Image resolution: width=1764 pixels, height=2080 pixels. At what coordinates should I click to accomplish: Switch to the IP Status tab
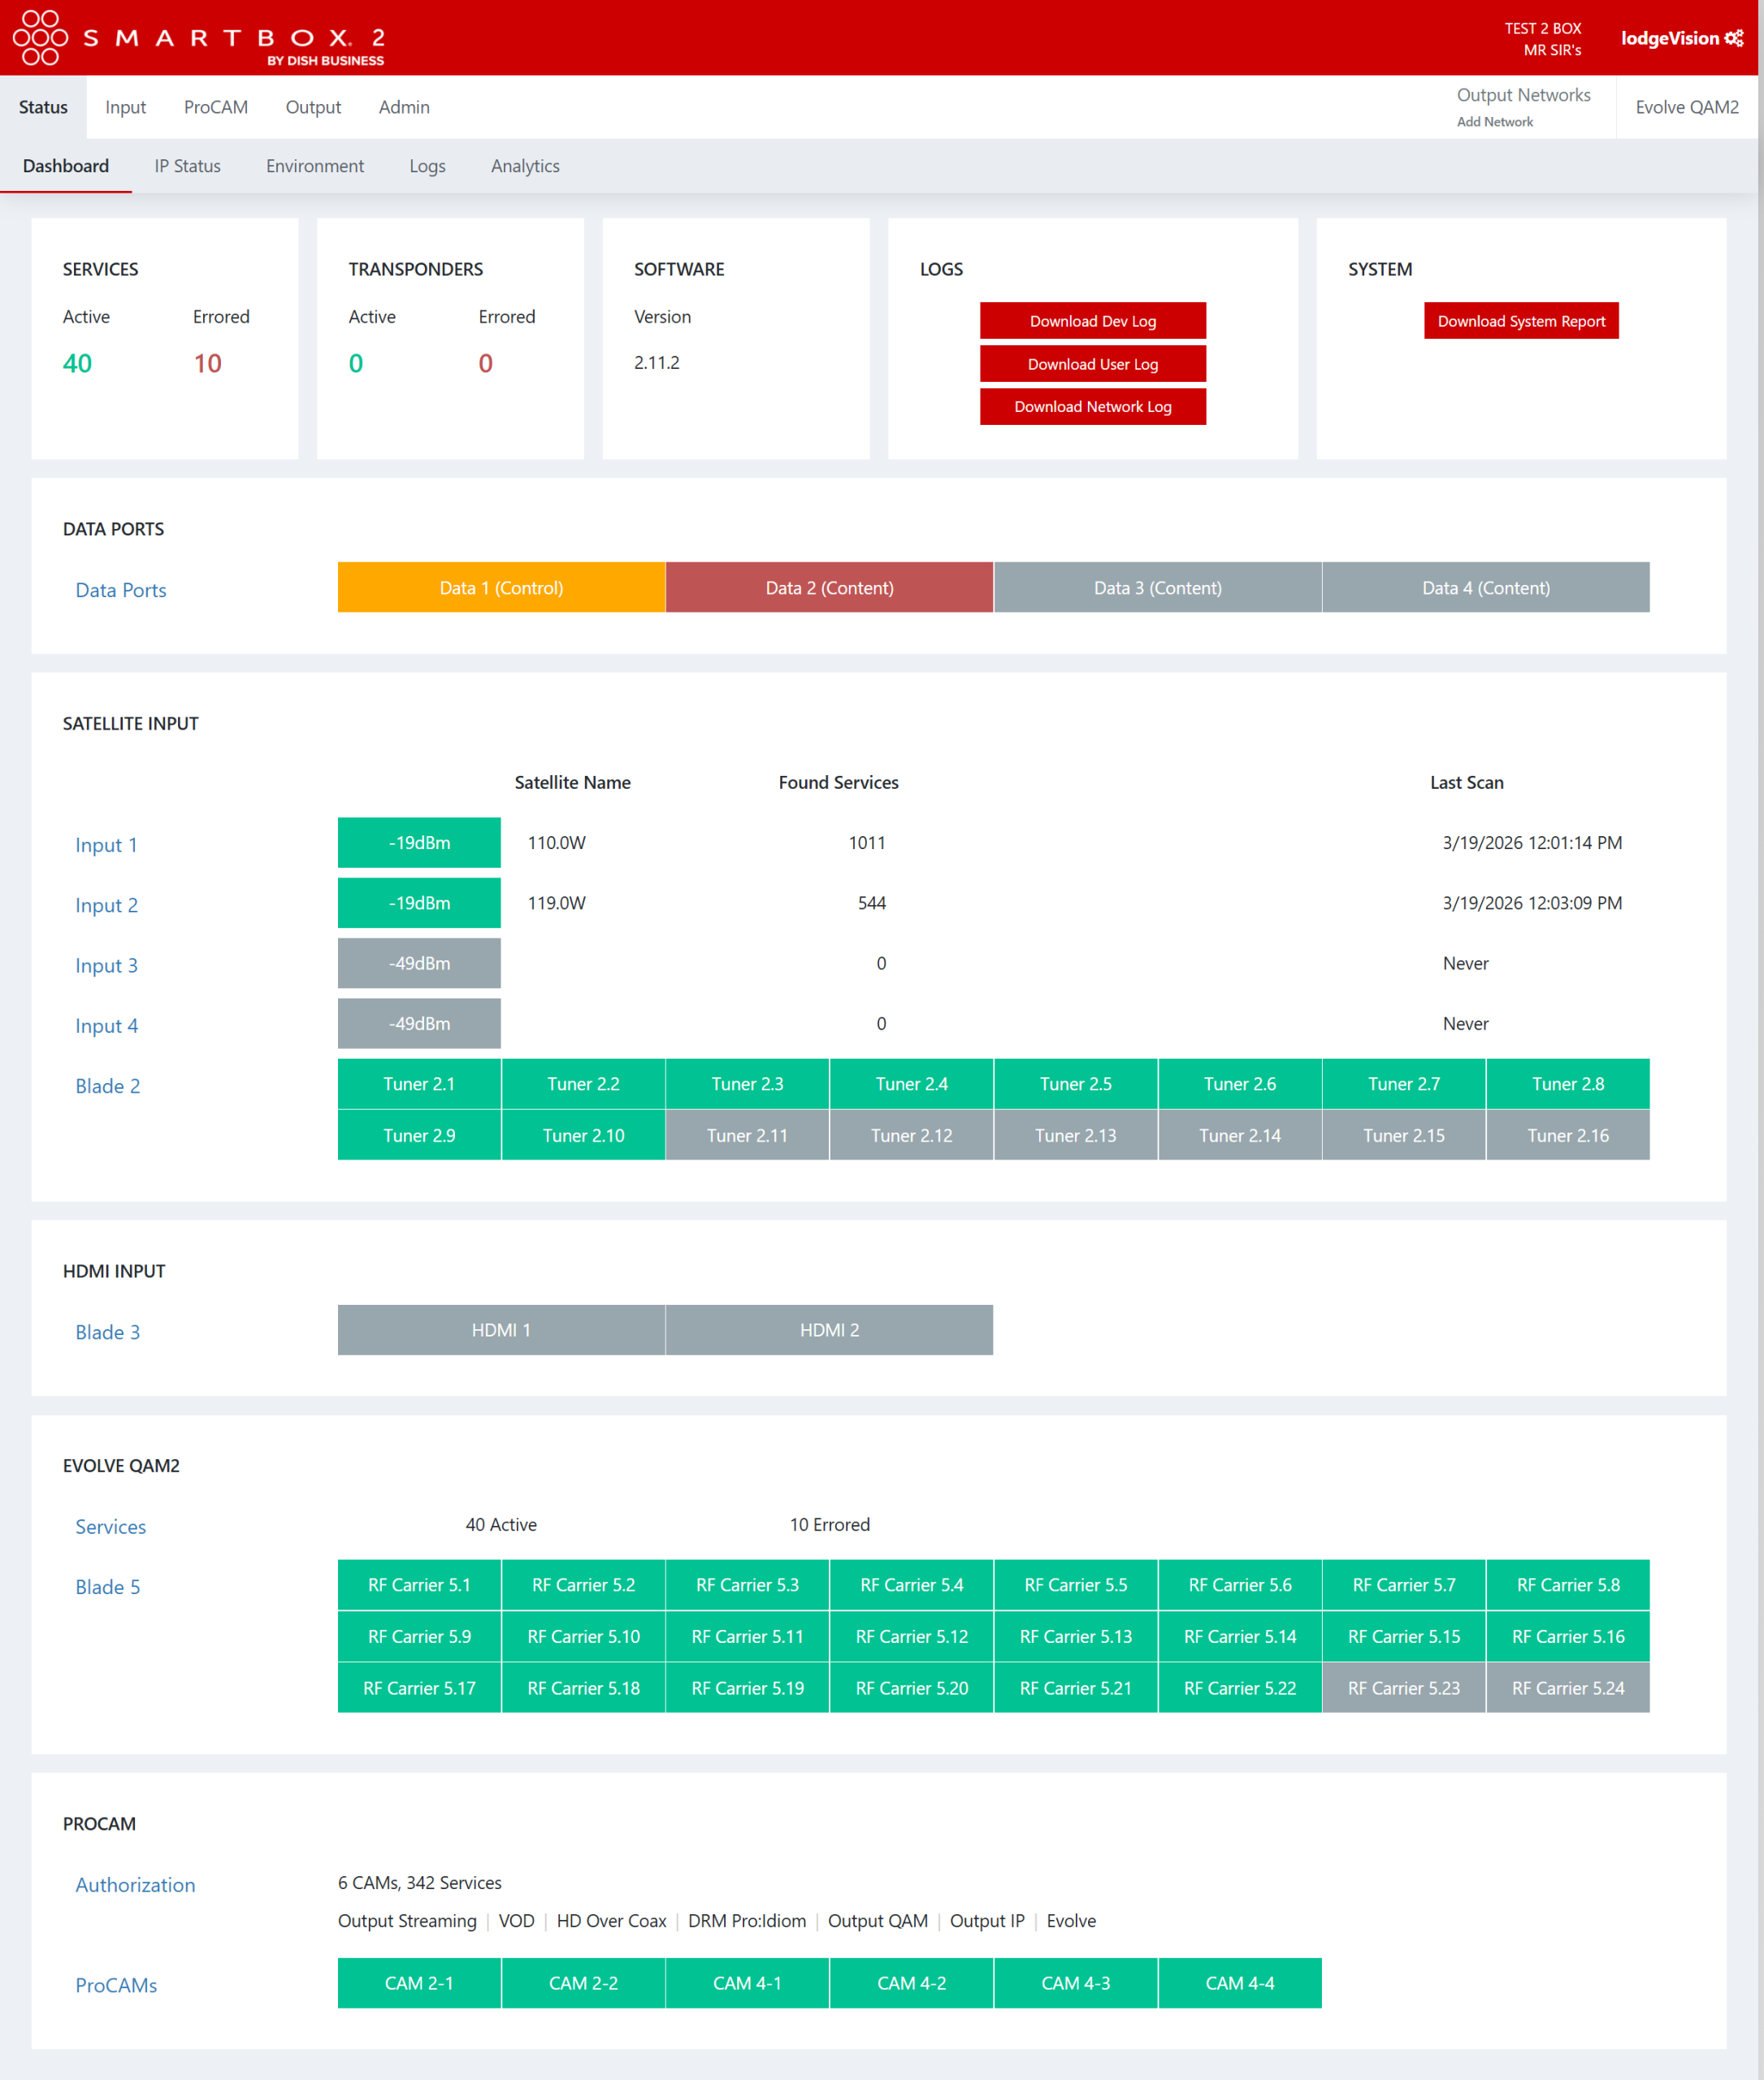coord(187,166)
